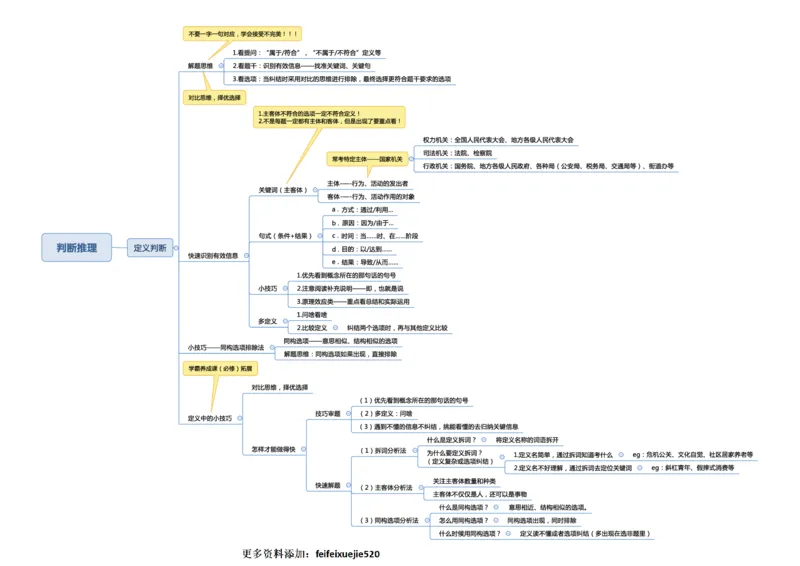Screen dimensions: 800x566
Task: Select the 定义判断 main branch node
Action: (x=151, y=247)
